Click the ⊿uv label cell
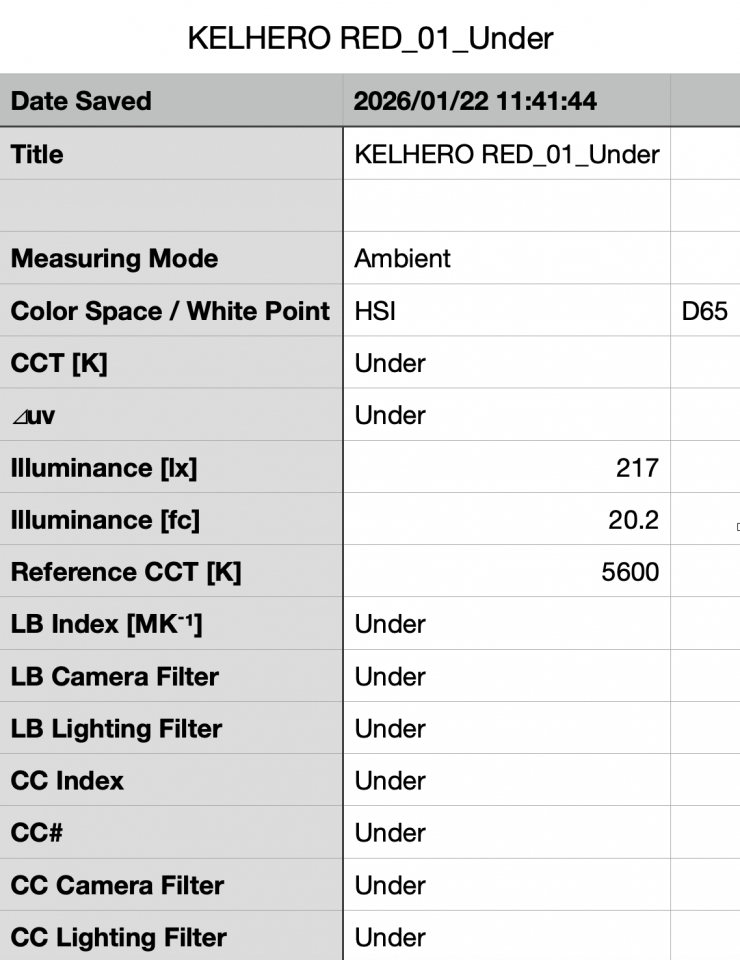 pos(171,415)
